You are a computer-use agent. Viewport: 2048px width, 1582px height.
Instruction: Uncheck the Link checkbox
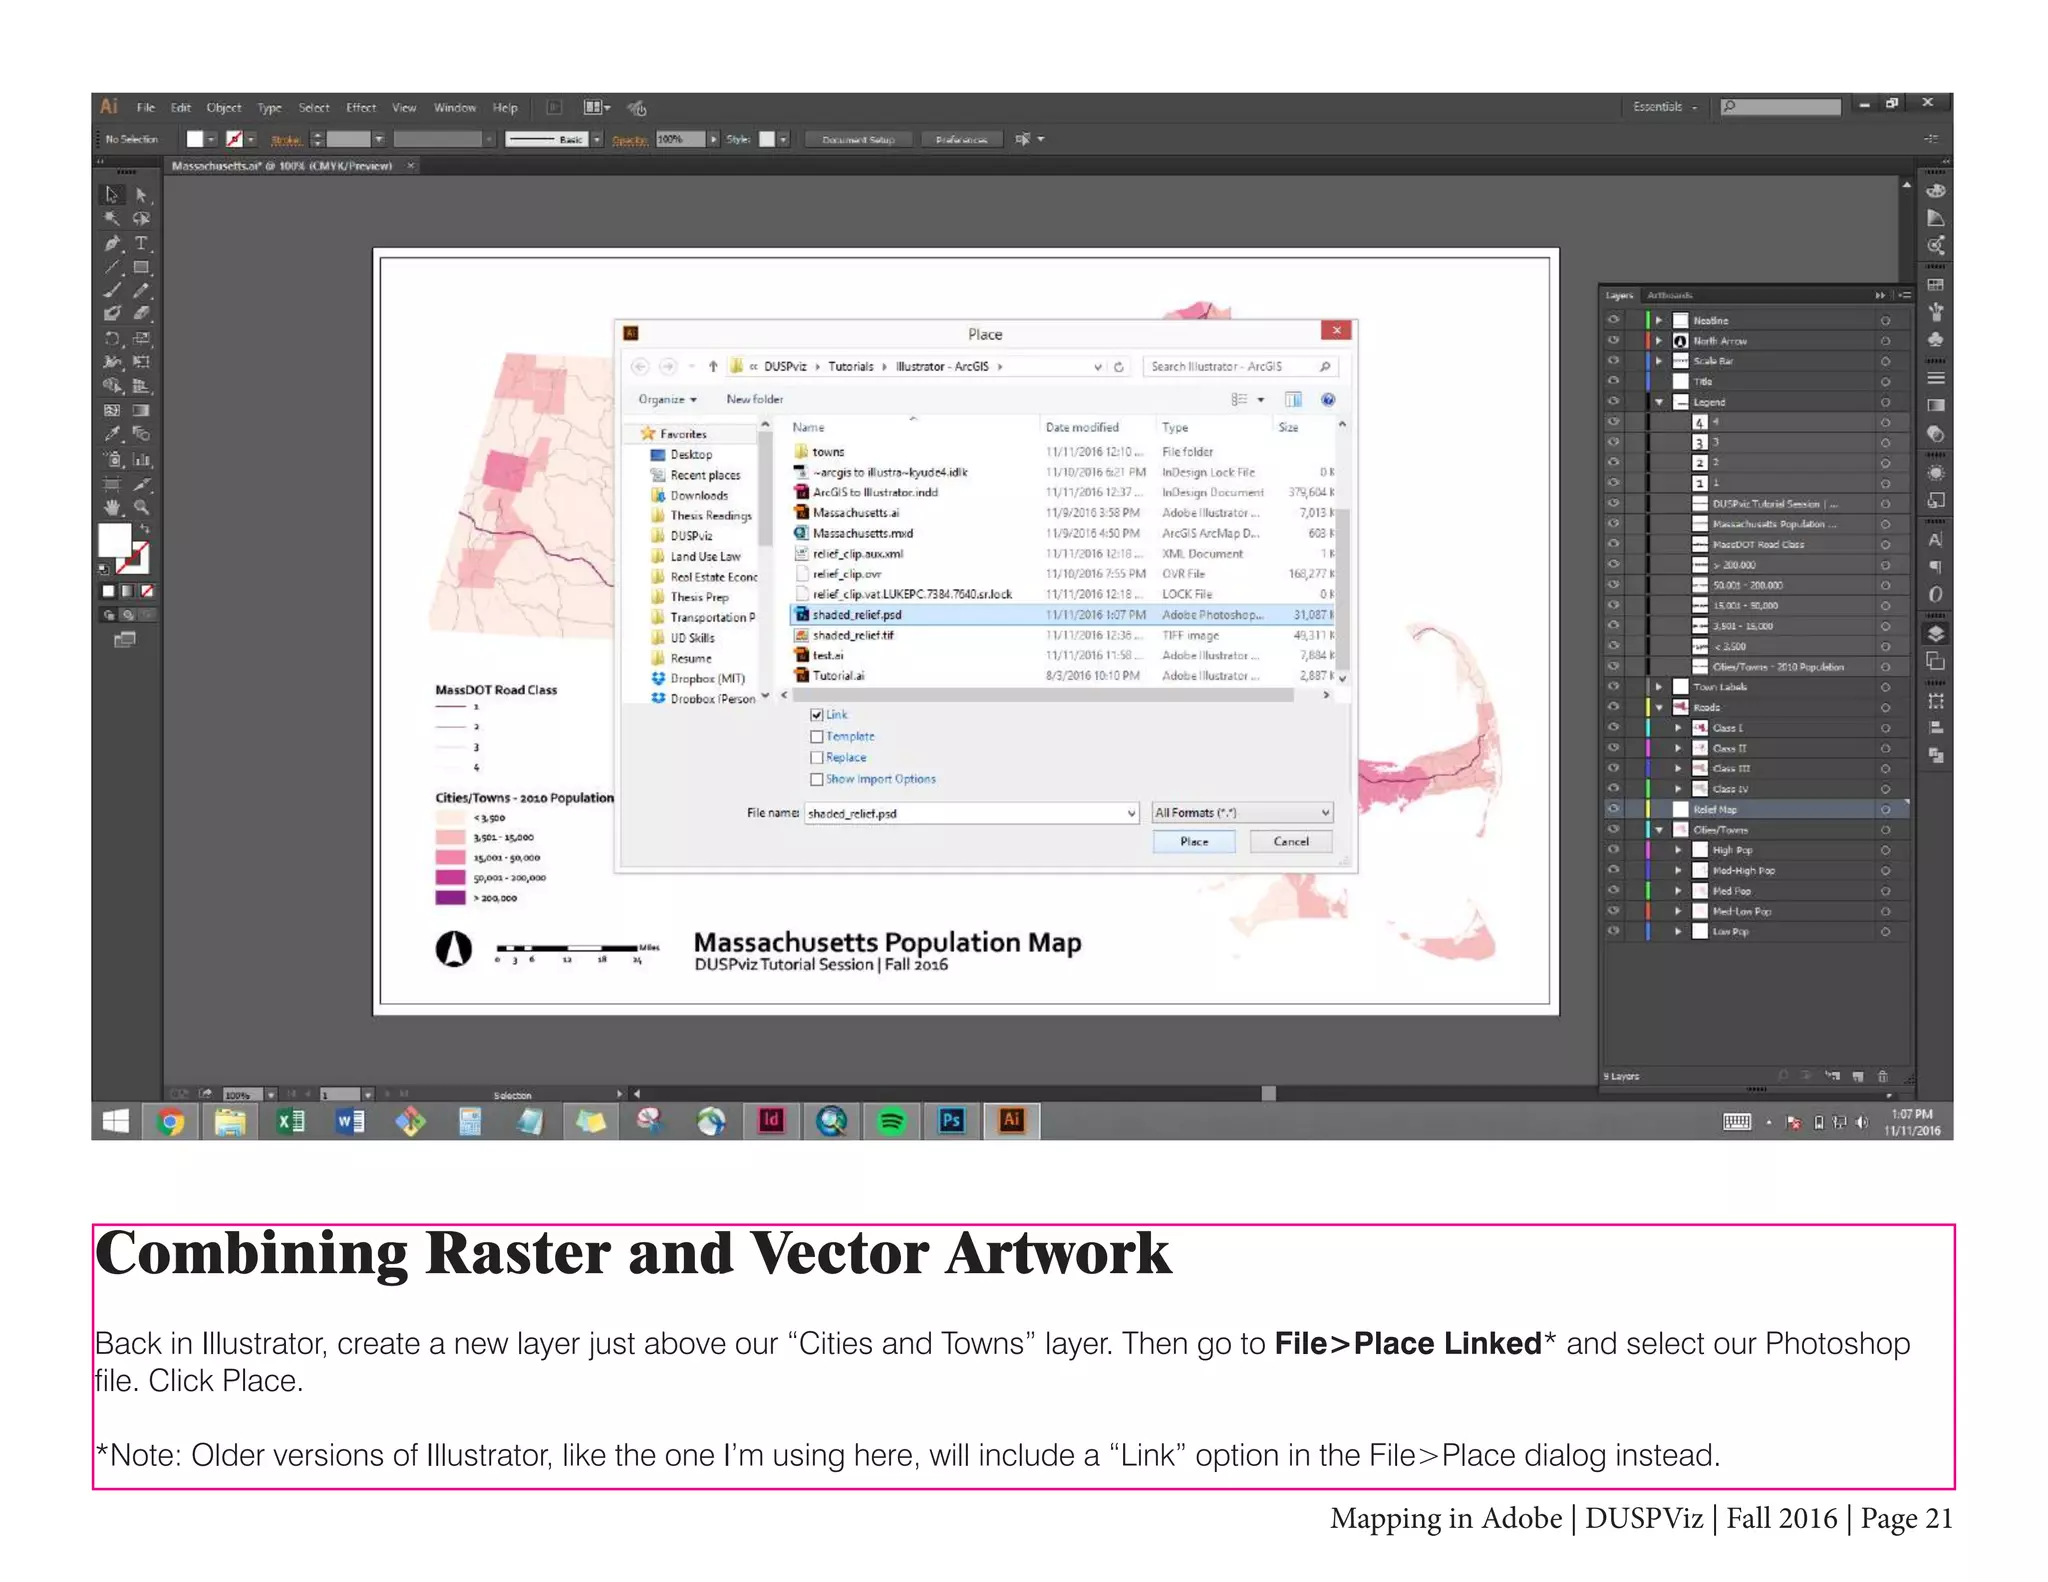click(x=817, y=715)
